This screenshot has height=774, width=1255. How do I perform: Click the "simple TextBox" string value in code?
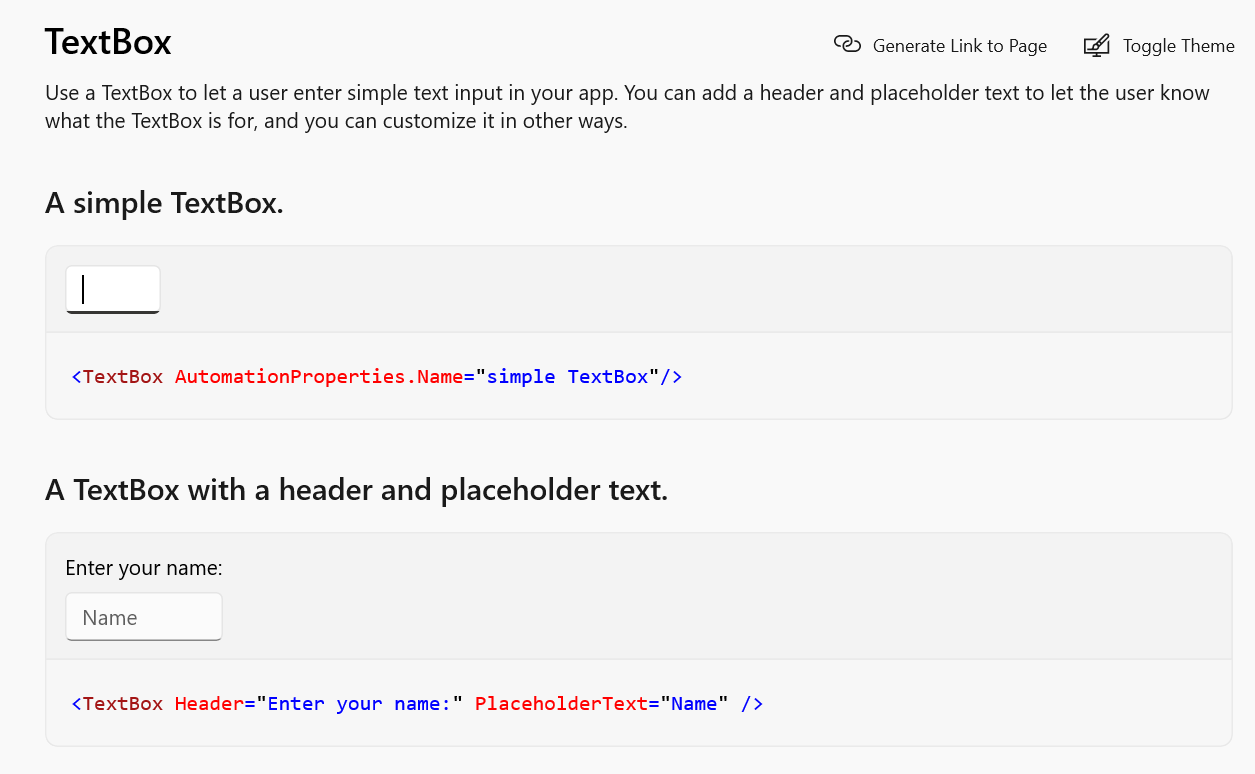click(x=568, y=377)
